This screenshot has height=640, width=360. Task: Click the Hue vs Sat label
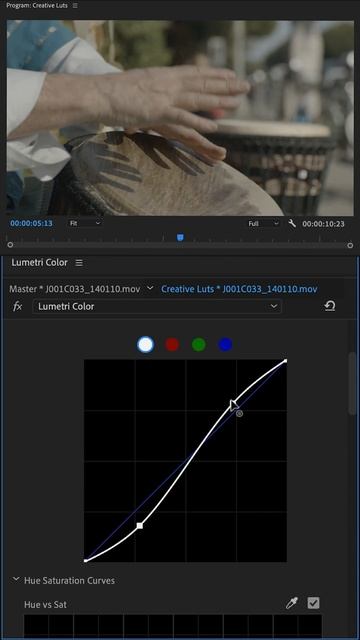tap(45, 604)
